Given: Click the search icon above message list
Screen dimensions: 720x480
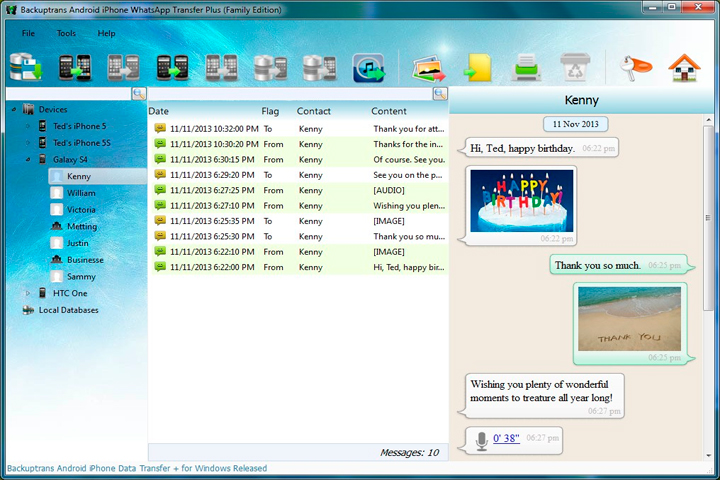Looking at the screenshot, I should [x=440, y=94].
